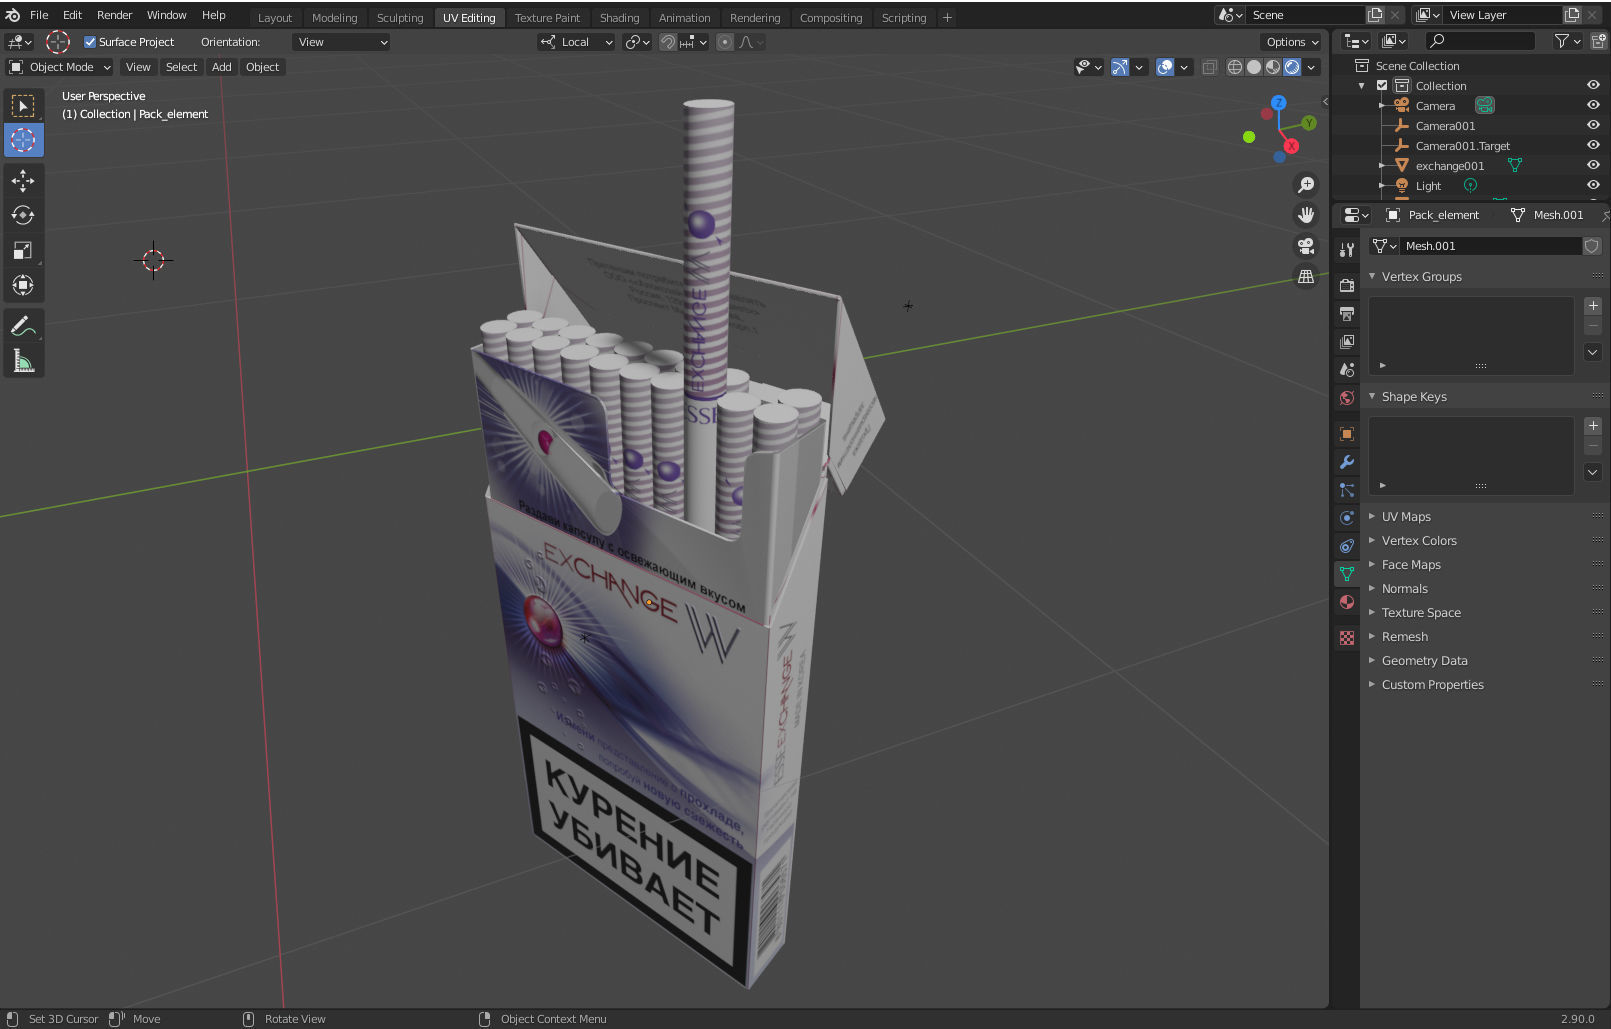Open the Tool properties tab

point(1347,249)
